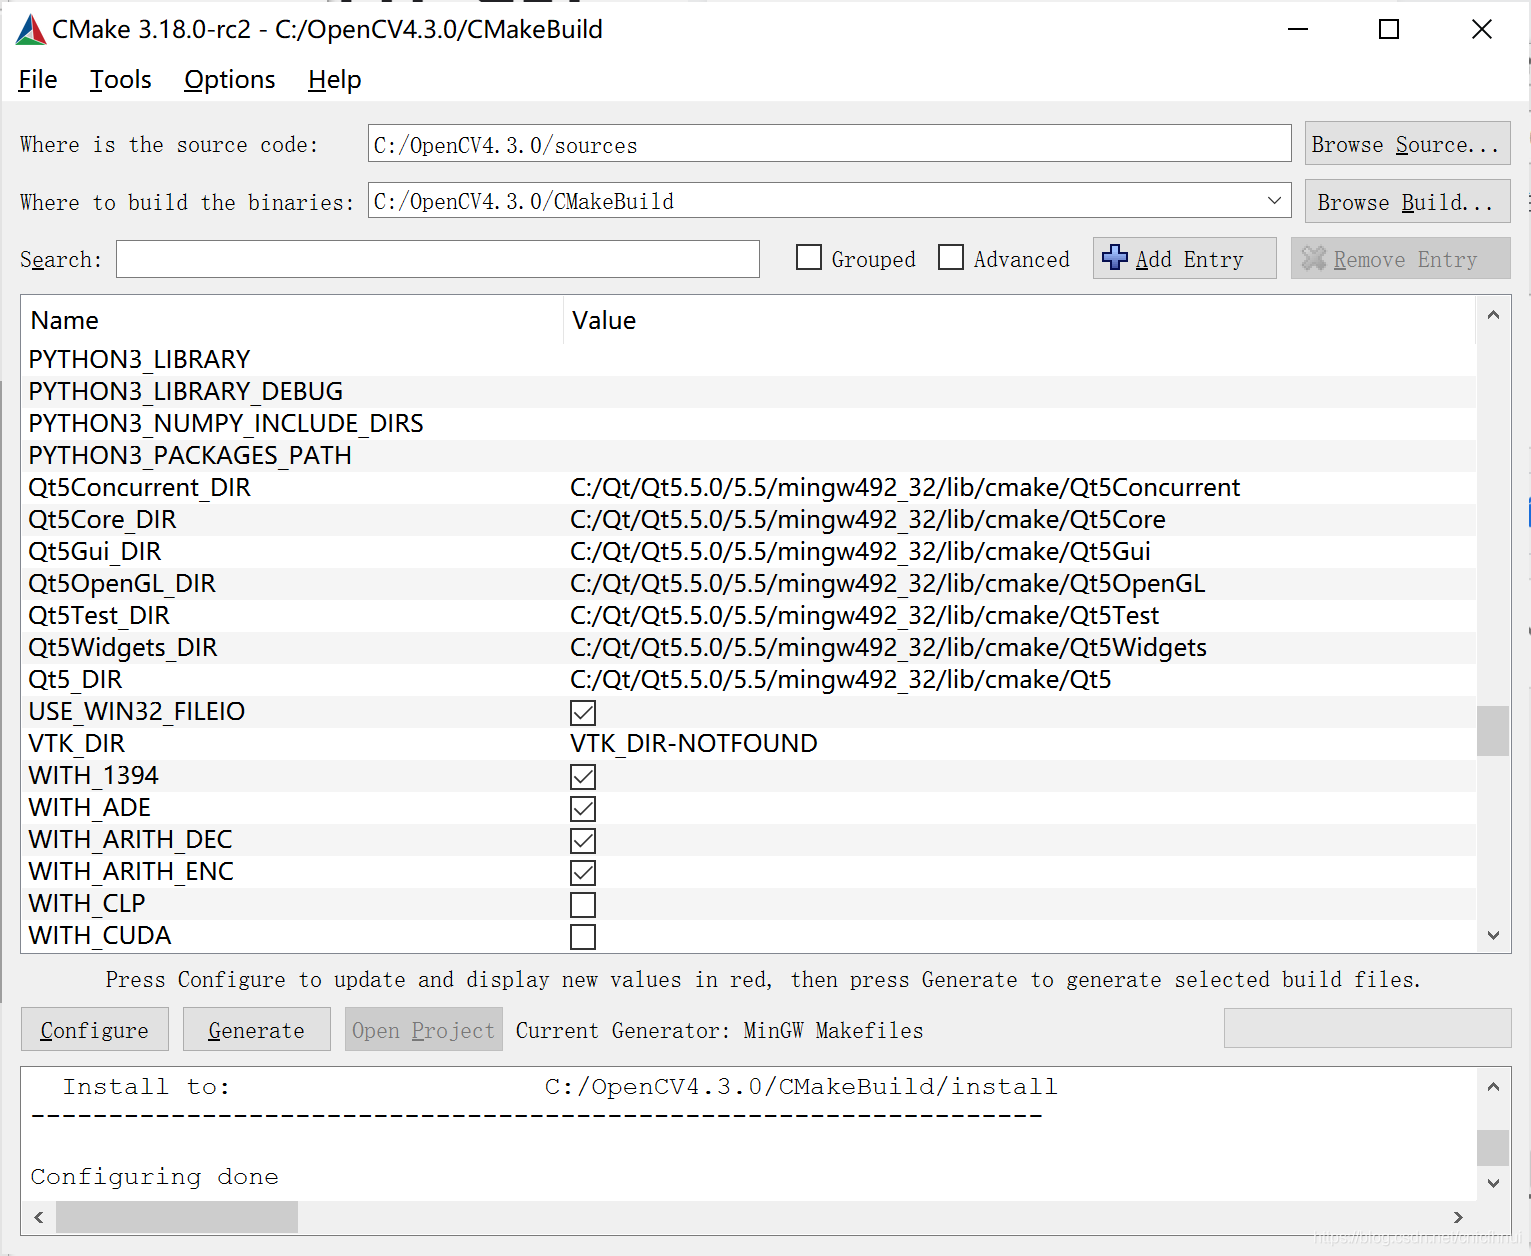Viewport: 1531px width, 1256px height.
Task: Select the PYTHON3_LIBRARY_DEBUG row
Action: 748,392
